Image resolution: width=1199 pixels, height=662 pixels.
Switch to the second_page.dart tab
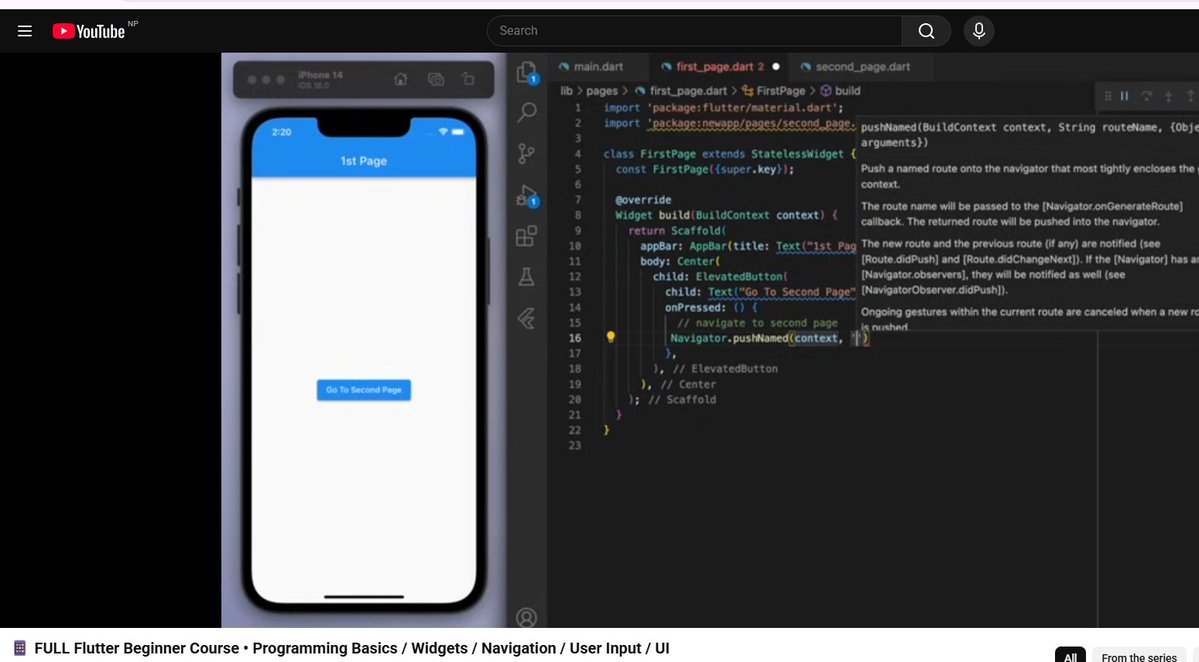point(855,67)
